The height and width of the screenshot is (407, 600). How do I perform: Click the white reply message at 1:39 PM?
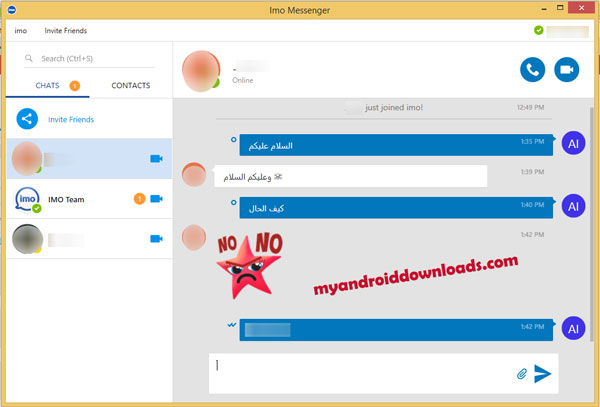coord(351,176)
